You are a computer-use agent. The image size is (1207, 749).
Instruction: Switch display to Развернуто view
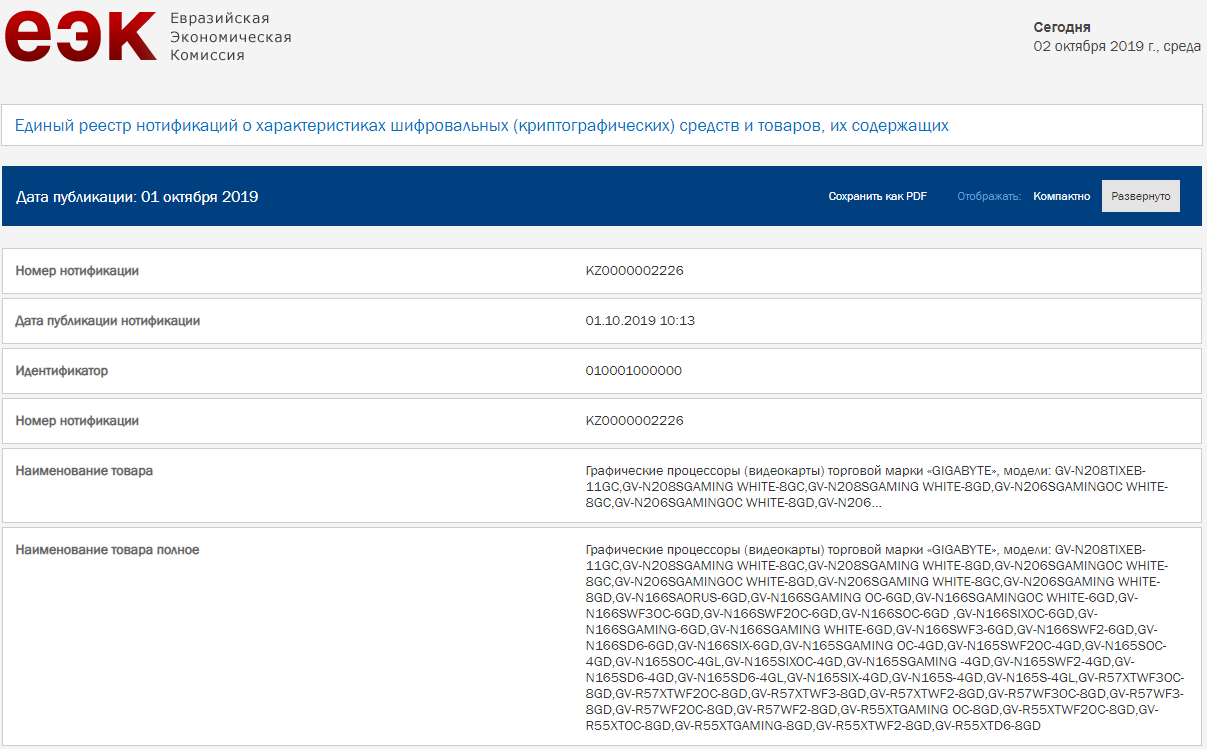click(1141, 197)
